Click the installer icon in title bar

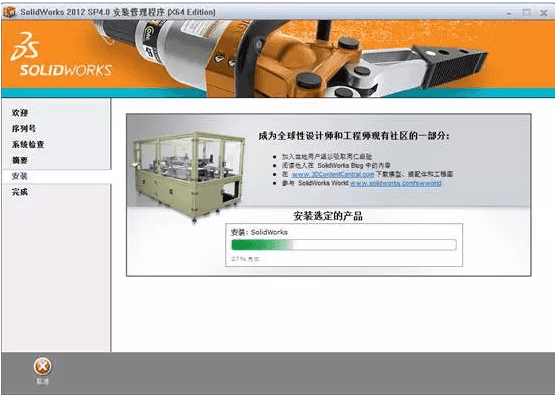pyautogui.click(x=10, y=12)
